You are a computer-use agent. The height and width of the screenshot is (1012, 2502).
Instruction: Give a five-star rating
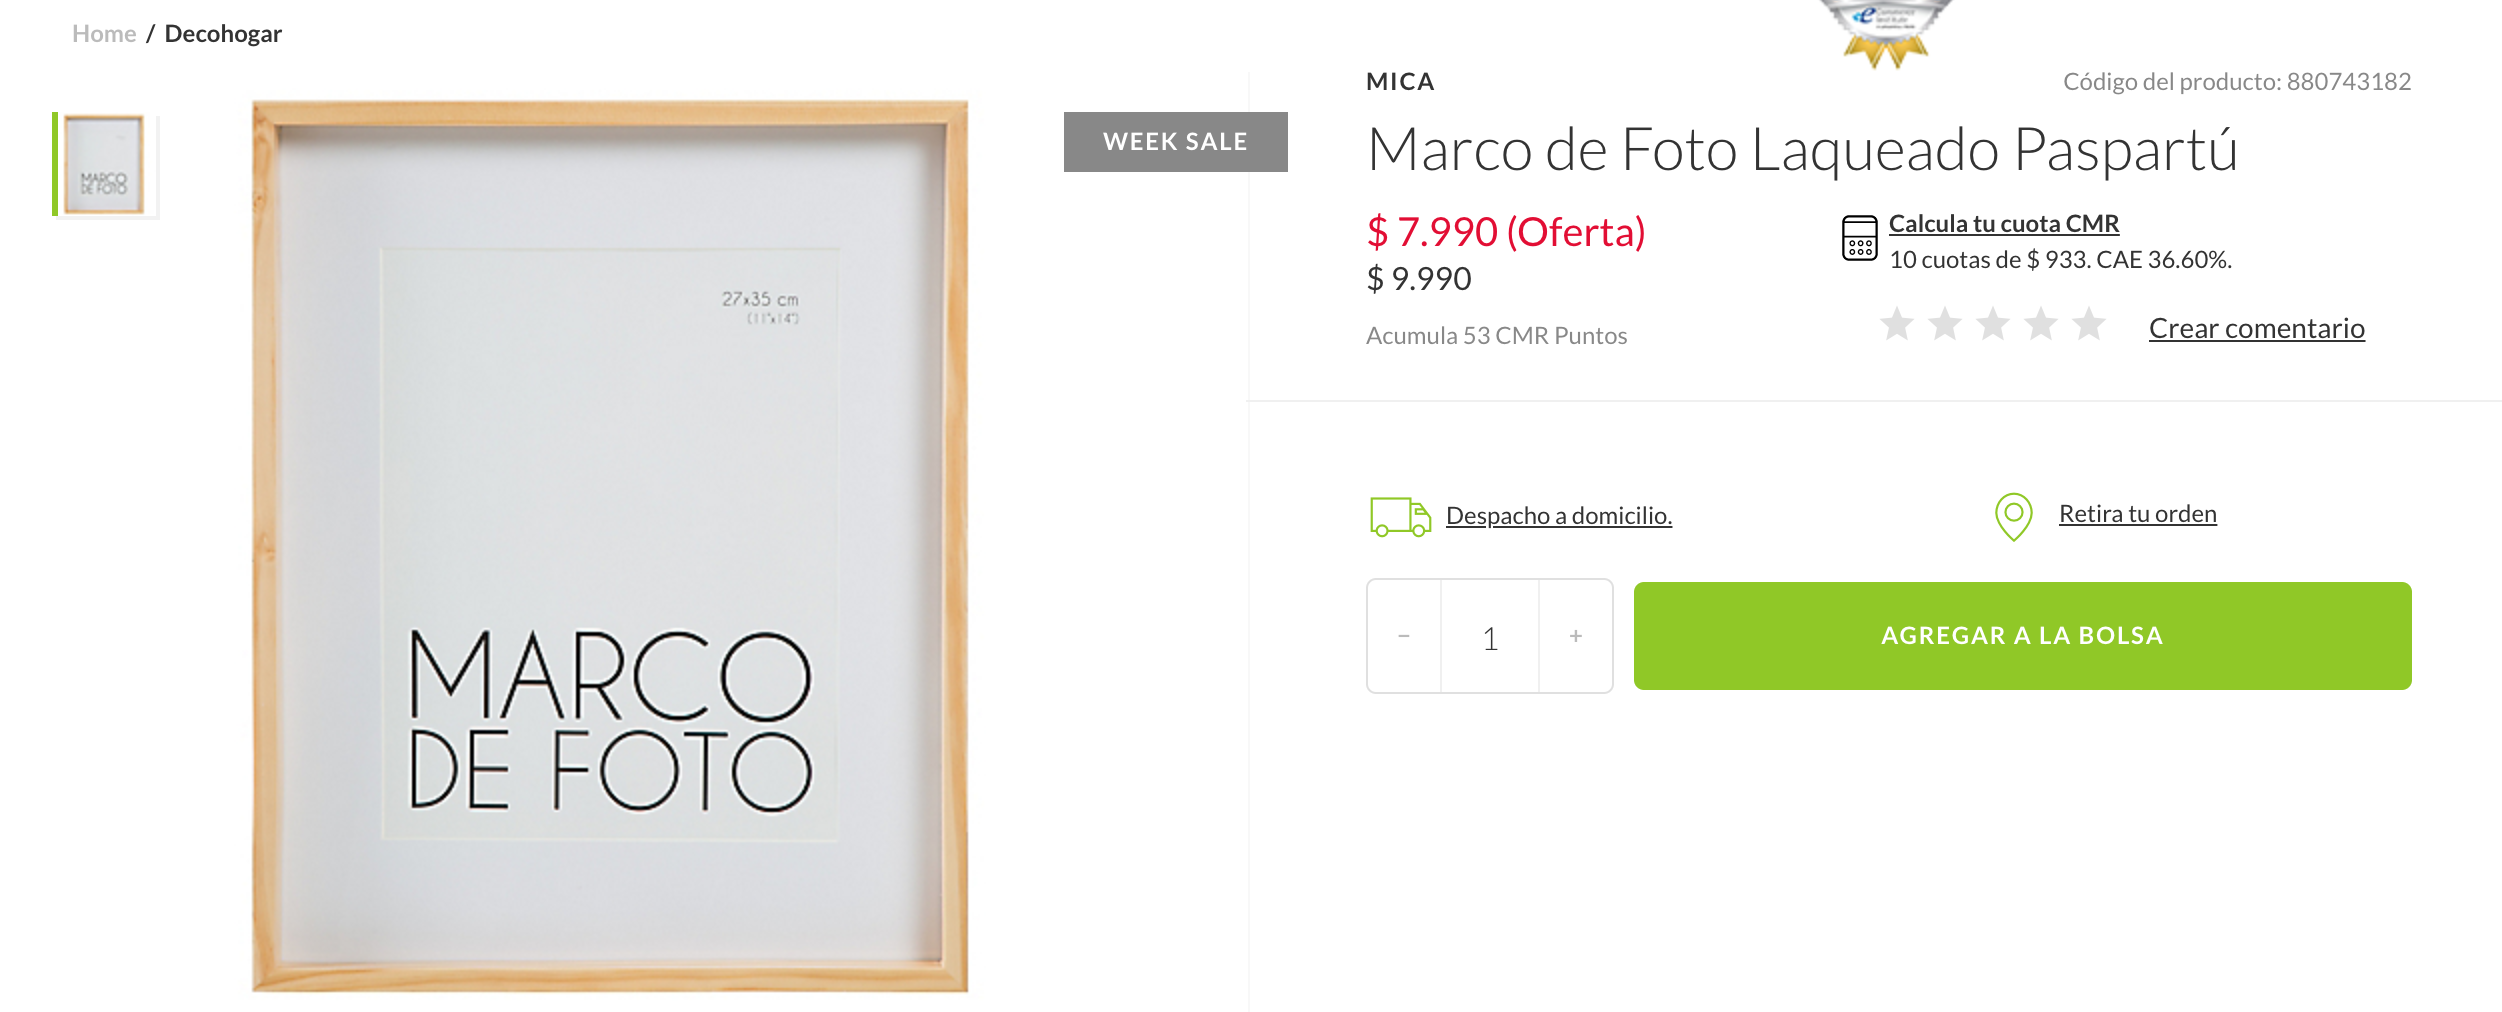[x=2089, y=324]
